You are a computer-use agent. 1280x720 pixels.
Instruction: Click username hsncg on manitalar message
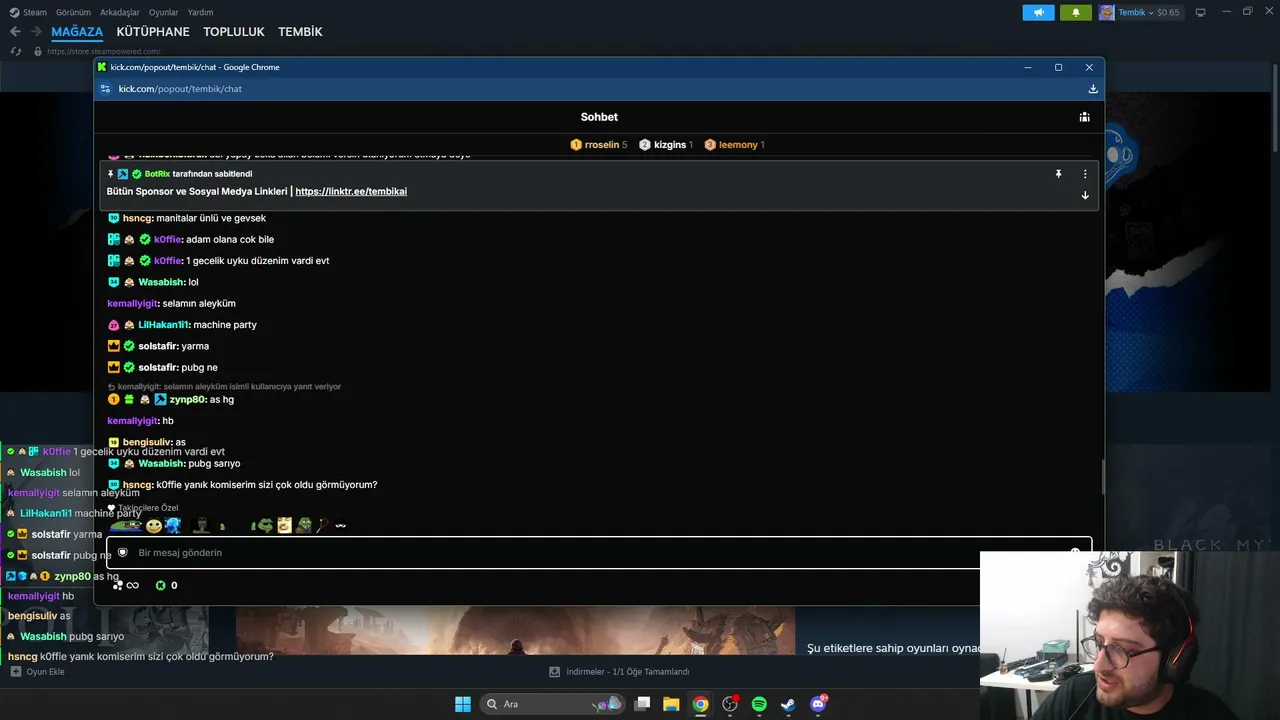[x=138, y=218]
